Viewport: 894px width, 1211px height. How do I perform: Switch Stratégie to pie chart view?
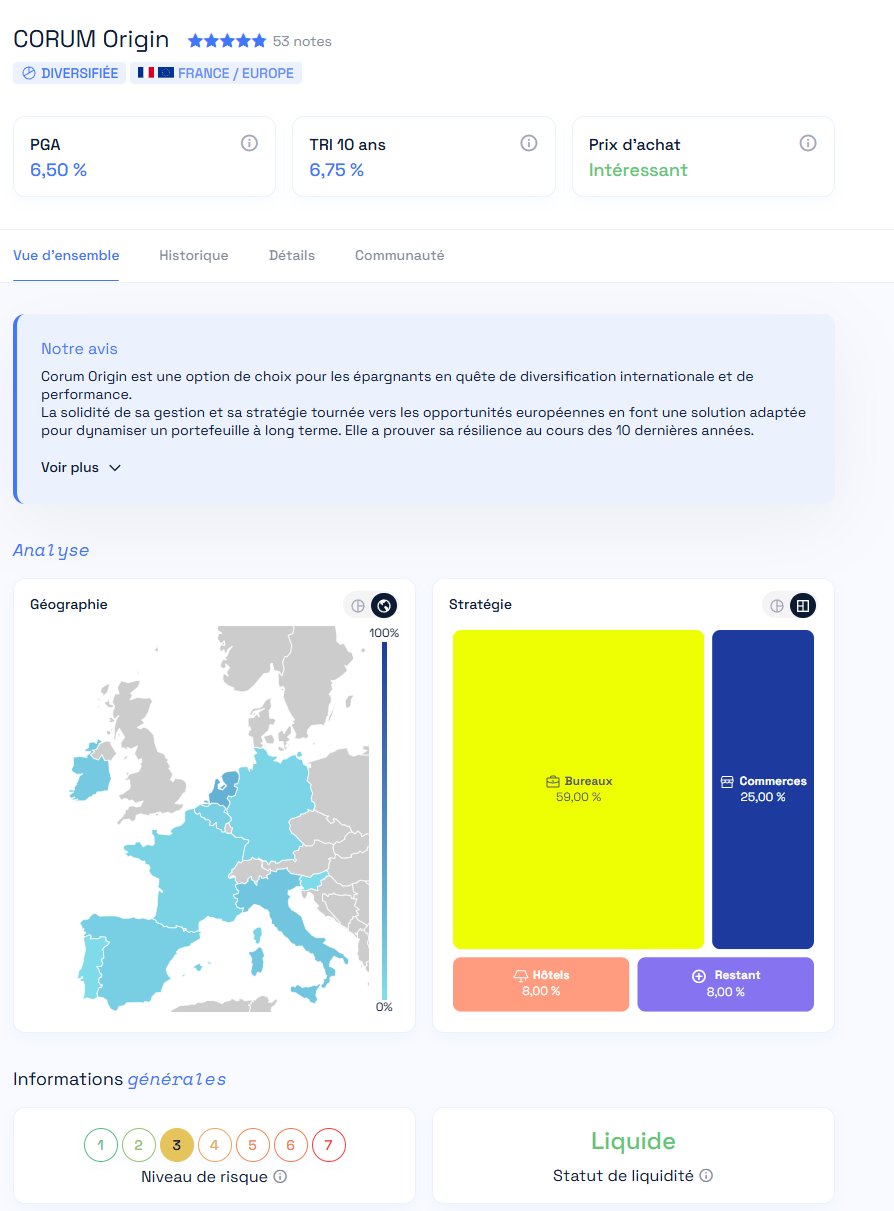(x=777, y=605)
